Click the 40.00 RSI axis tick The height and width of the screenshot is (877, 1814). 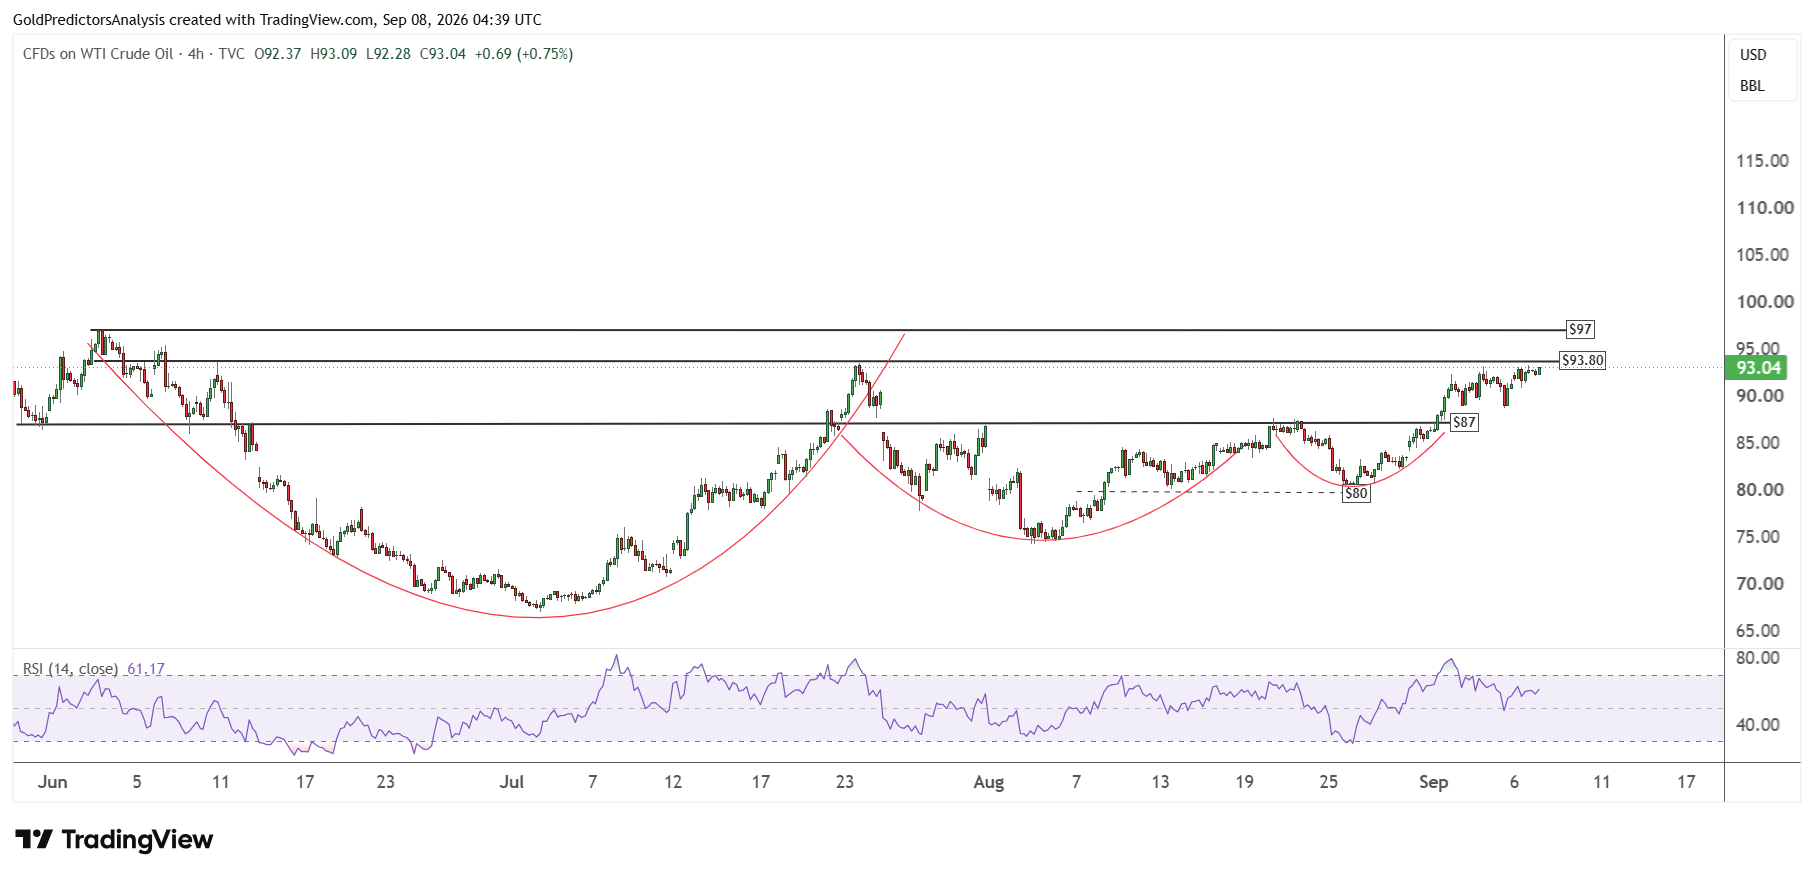(1757, 725)
